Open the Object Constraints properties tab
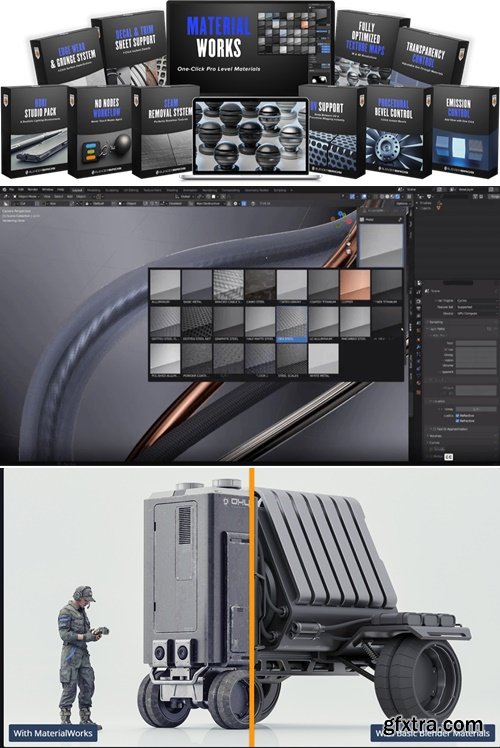 tap(418, 368)
